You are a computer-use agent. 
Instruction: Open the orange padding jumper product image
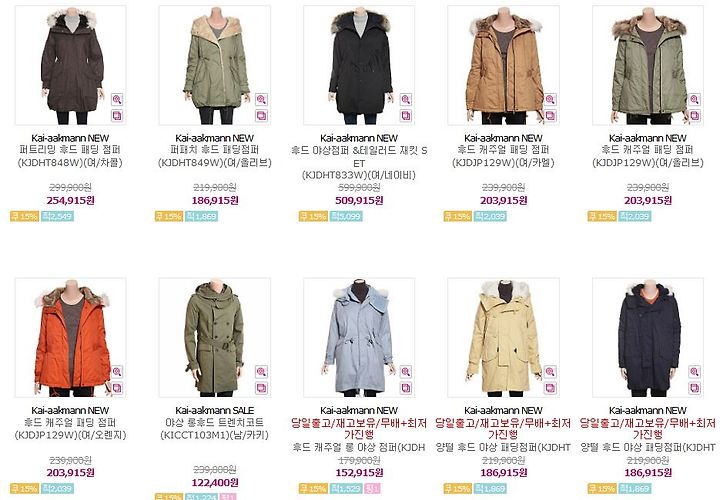71,337
